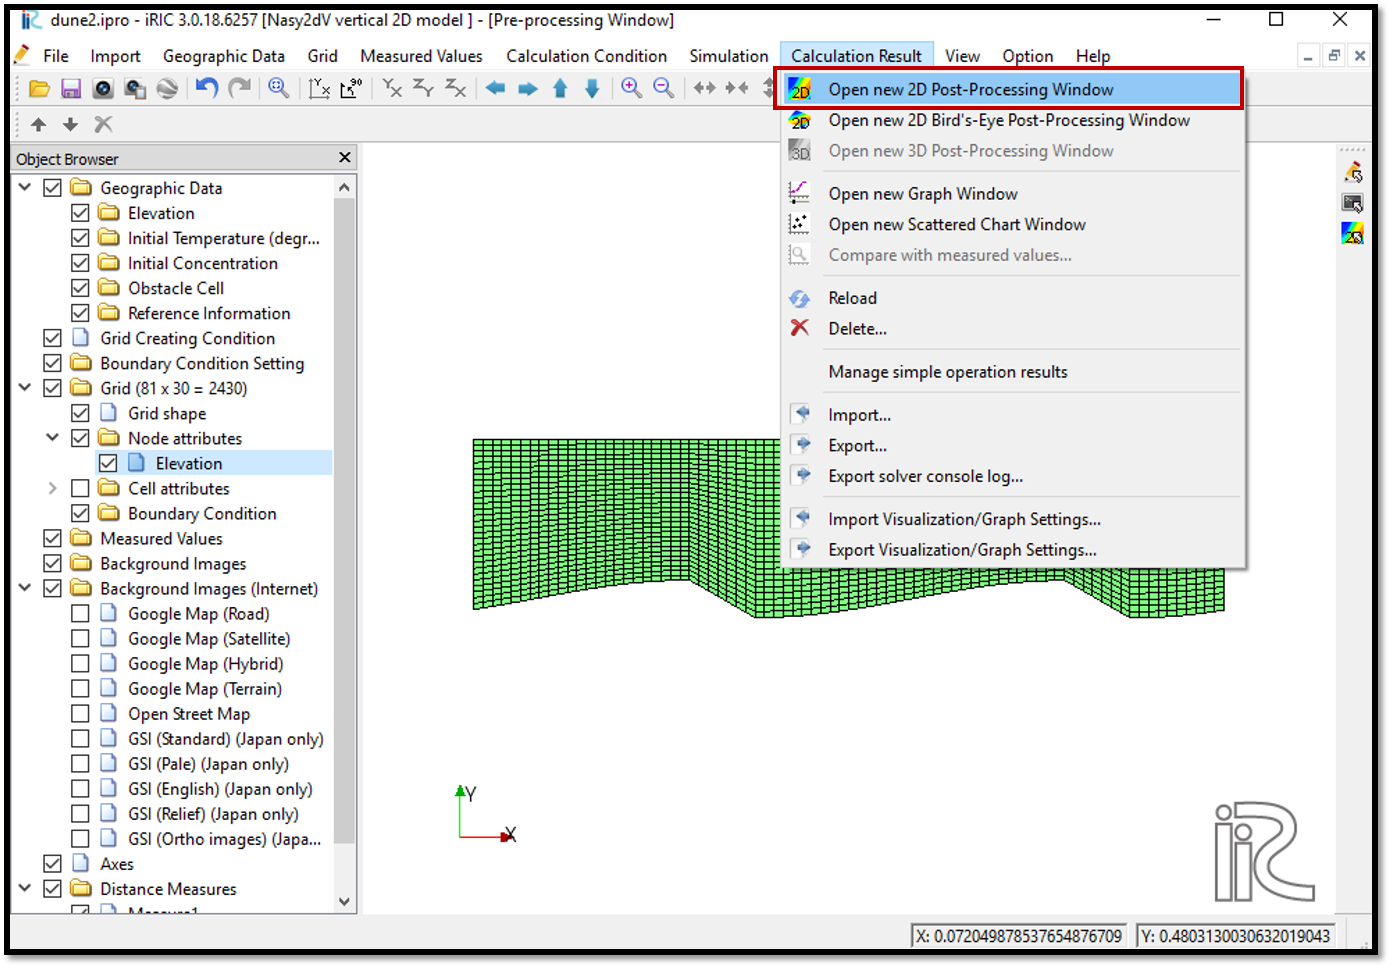
Task: Select the ZX plane view icon
Action: (x=456, y=88)
